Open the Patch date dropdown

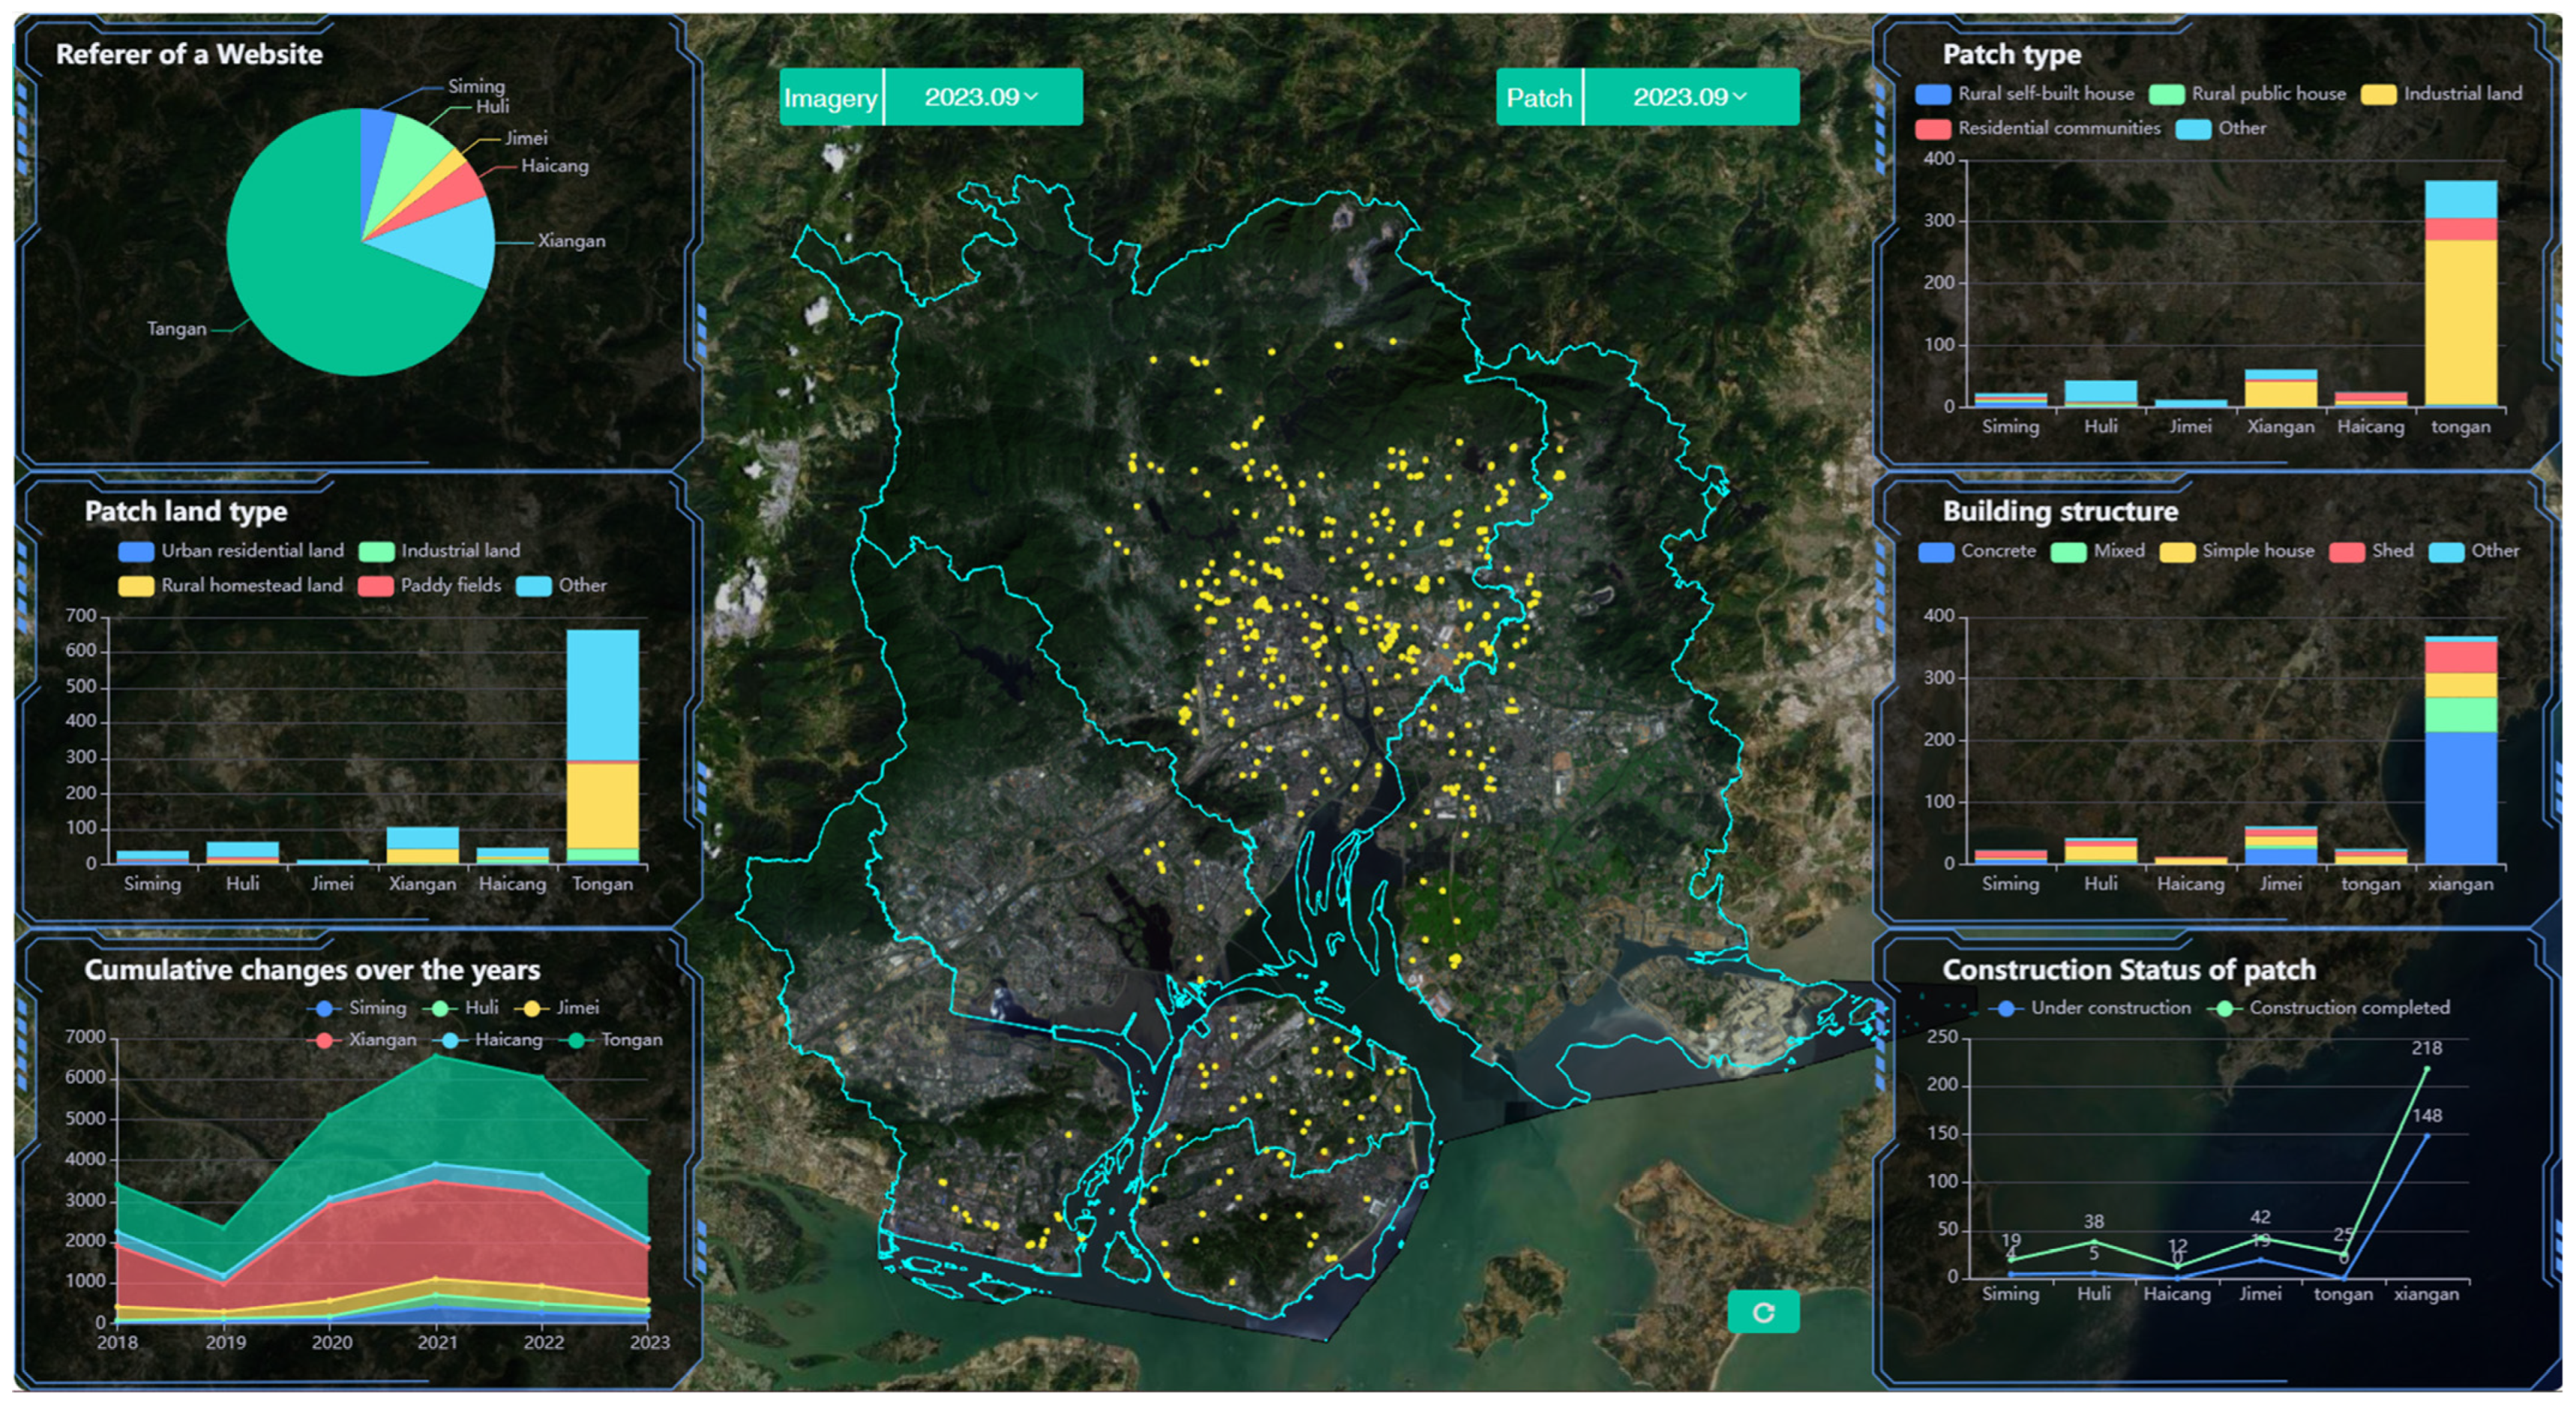coord(1690,97)
